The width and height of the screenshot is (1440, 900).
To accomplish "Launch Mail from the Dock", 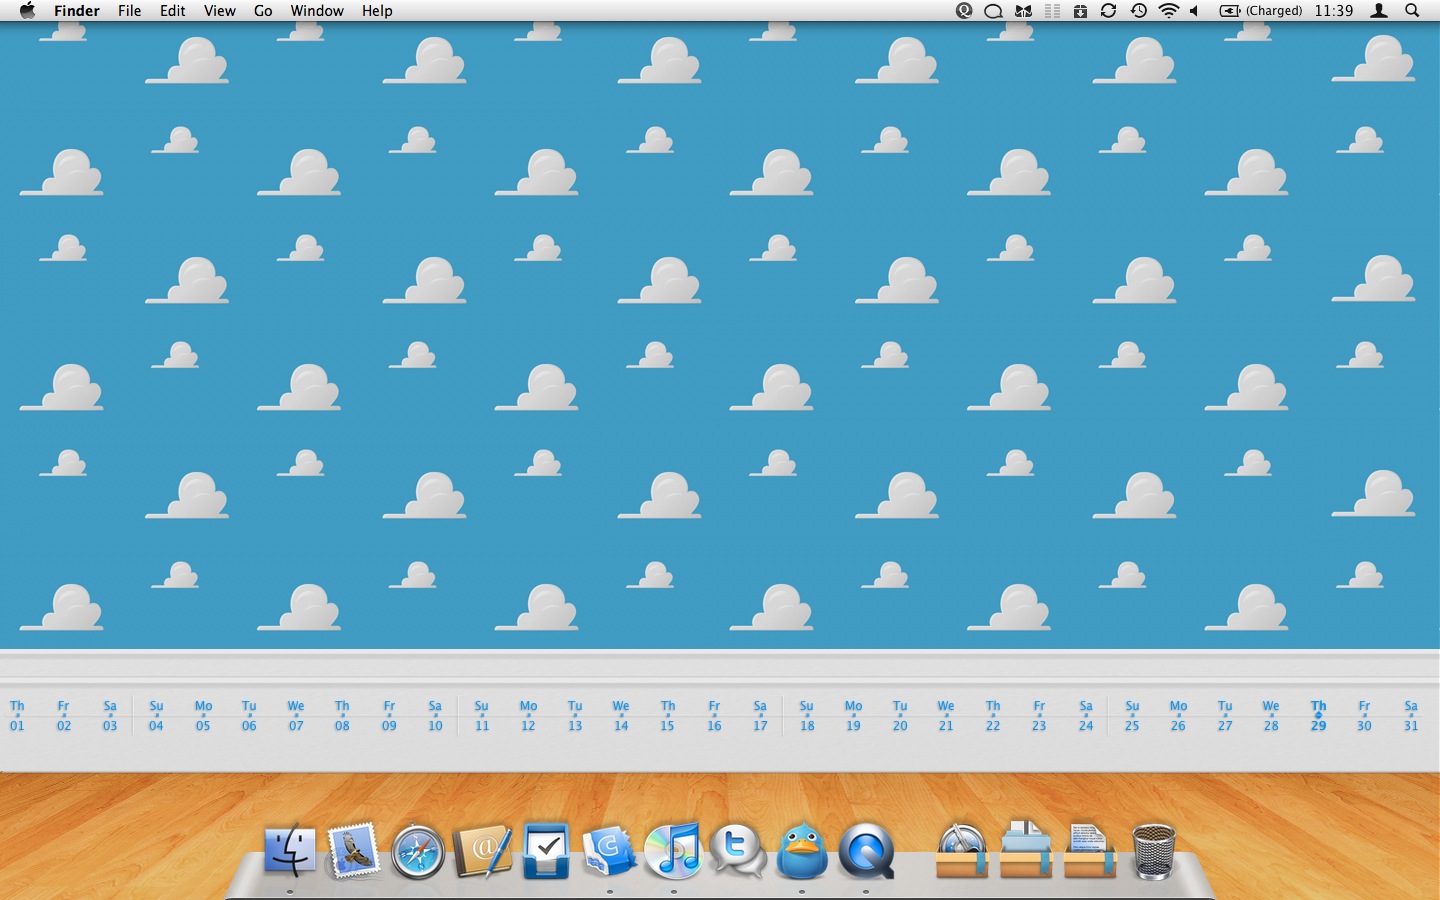I will [353, 851].
